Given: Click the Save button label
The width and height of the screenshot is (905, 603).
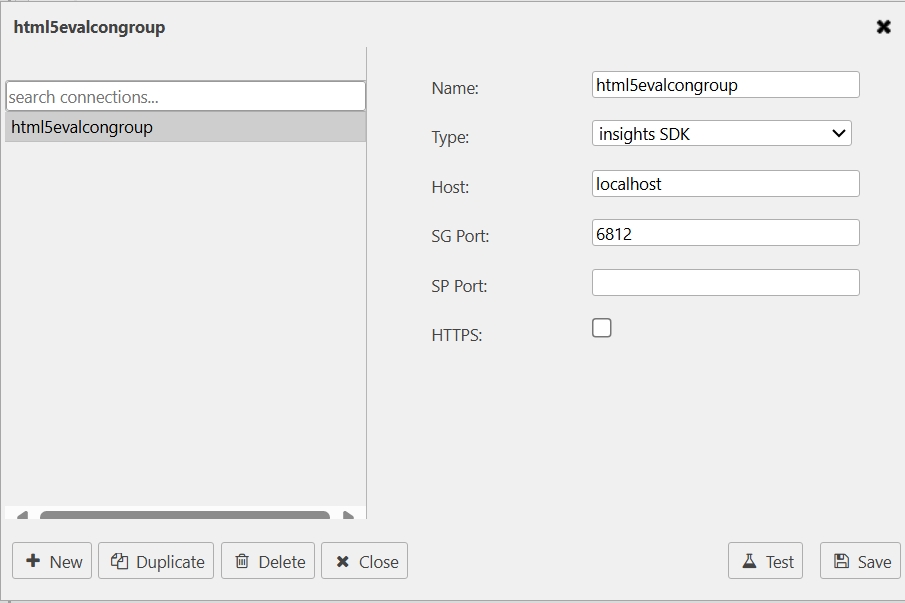Looking at the screenshot, I should point(874,562).
